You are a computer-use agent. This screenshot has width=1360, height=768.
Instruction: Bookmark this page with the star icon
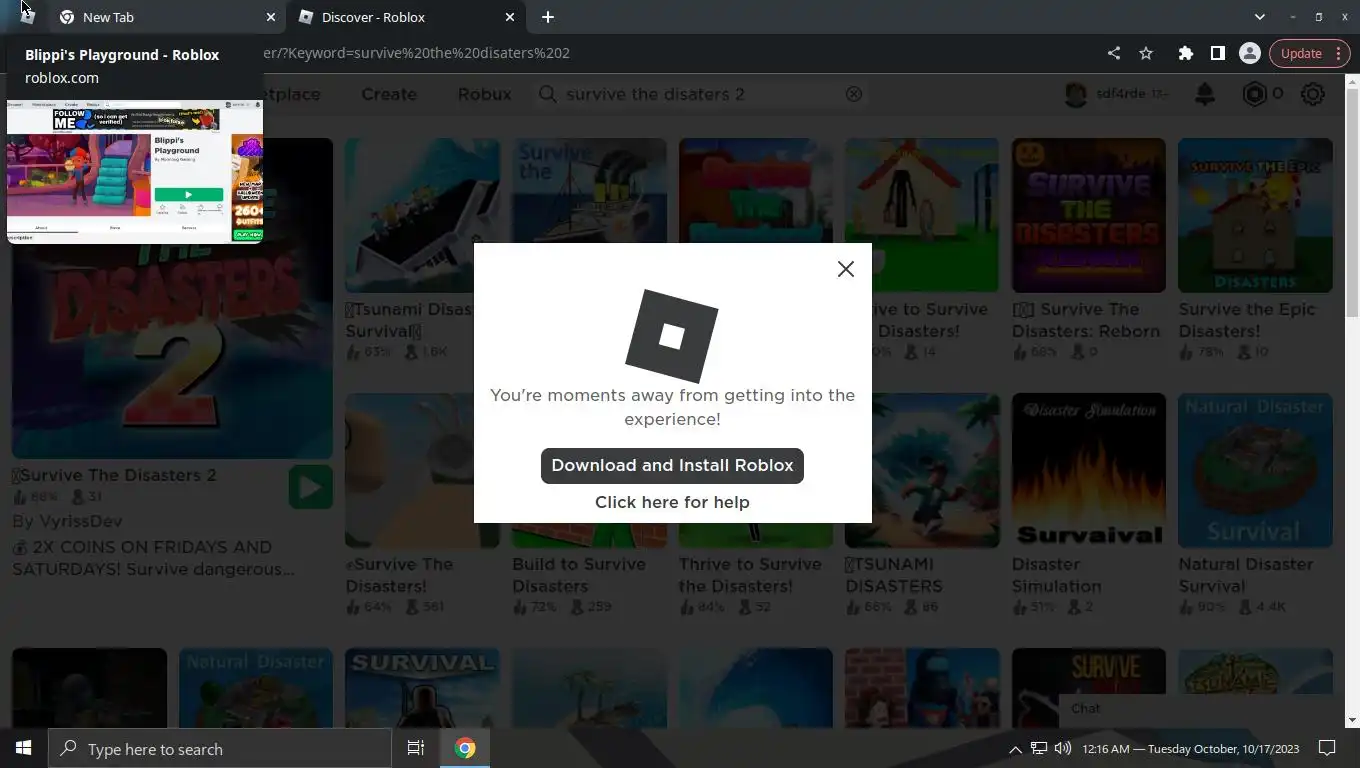1146,53
